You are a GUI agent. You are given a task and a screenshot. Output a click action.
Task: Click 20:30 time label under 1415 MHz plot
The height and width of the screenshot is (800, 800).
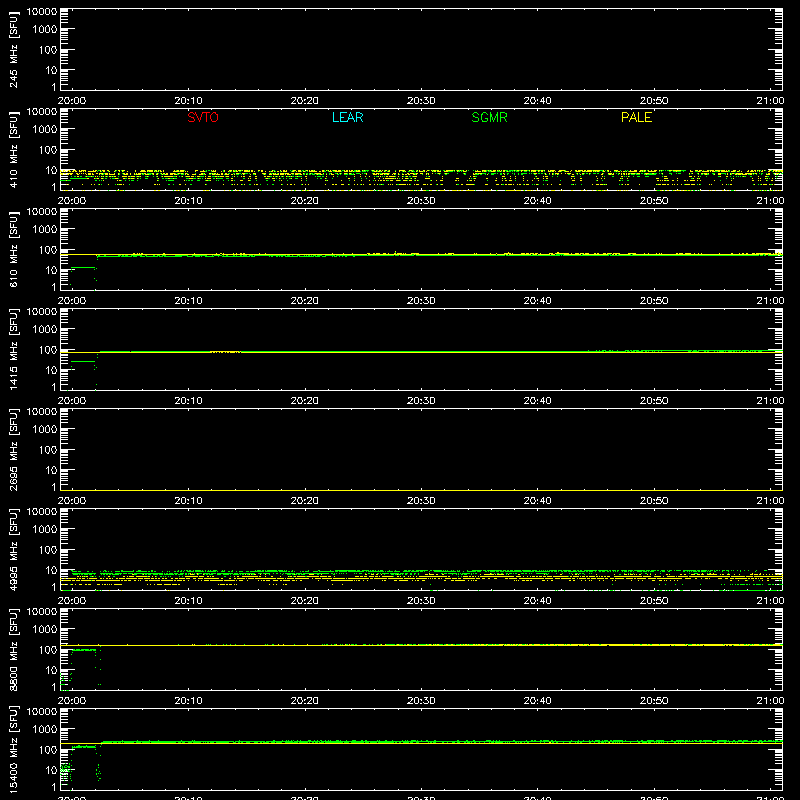(421, 401)
